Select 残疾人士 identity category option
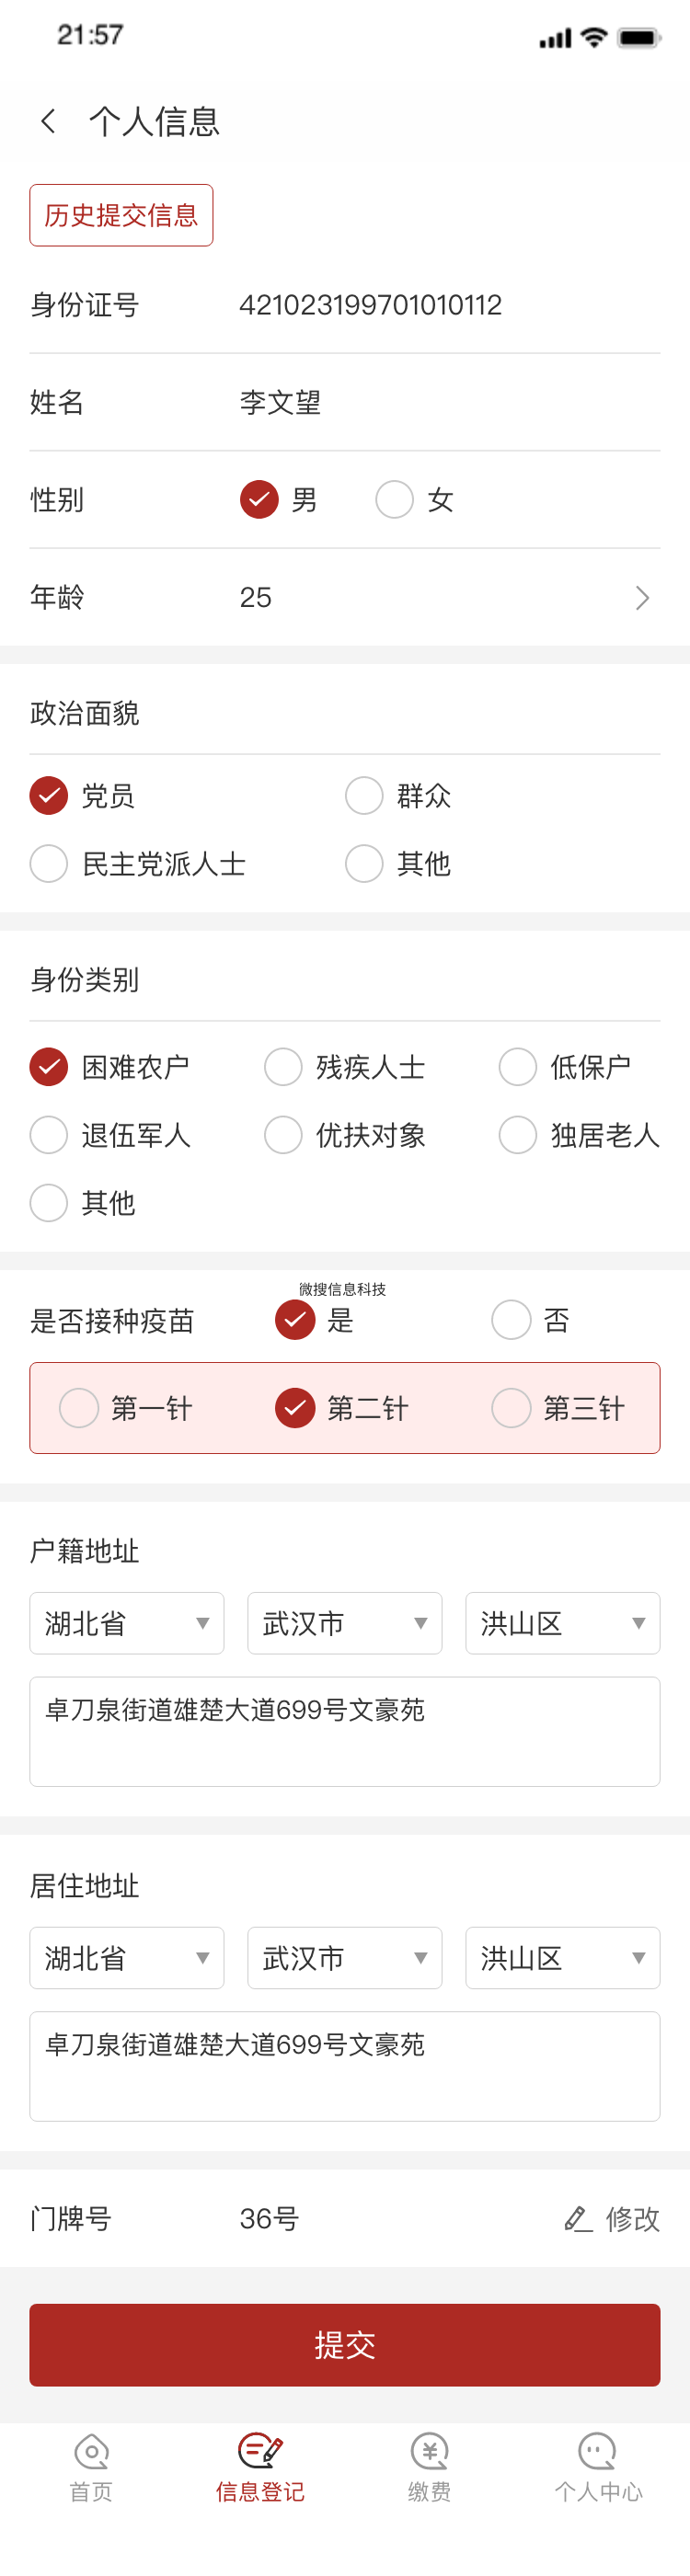Screen dimensions: 690x2576 [283, 1067]
